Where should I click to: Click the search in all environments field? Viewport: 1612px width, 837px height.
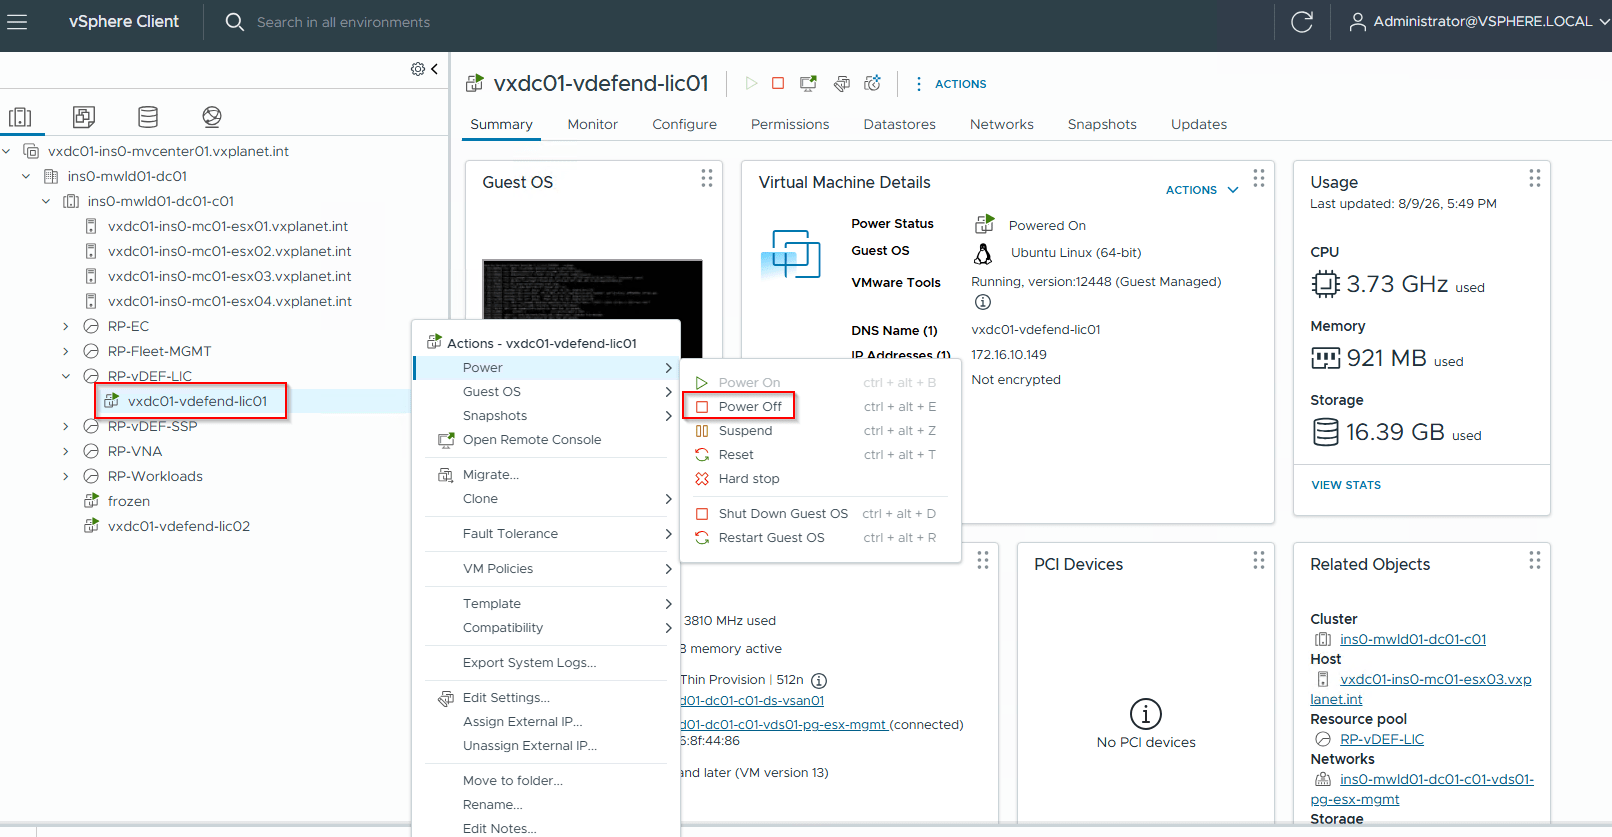(x=343, y=22)
